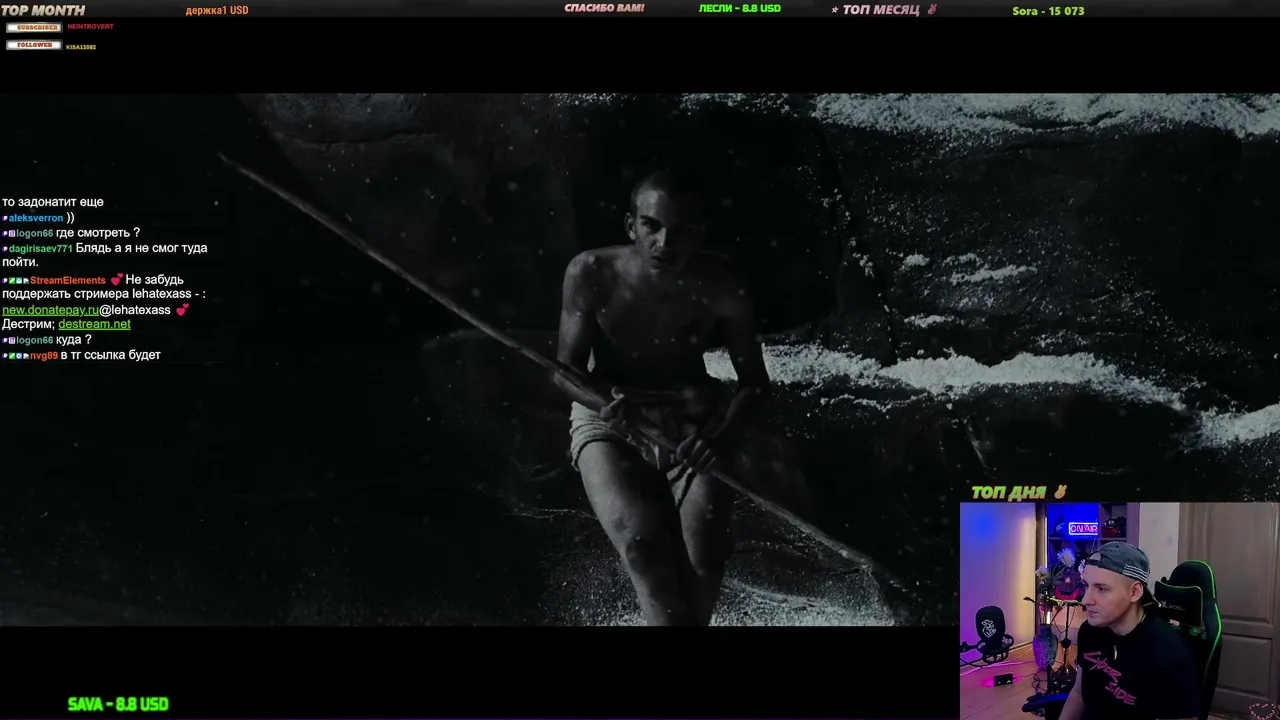Click logon66 beside 'где смотреть ?'
The image size is (1280, 720).
pyautogui.click(x=34, y=233)
